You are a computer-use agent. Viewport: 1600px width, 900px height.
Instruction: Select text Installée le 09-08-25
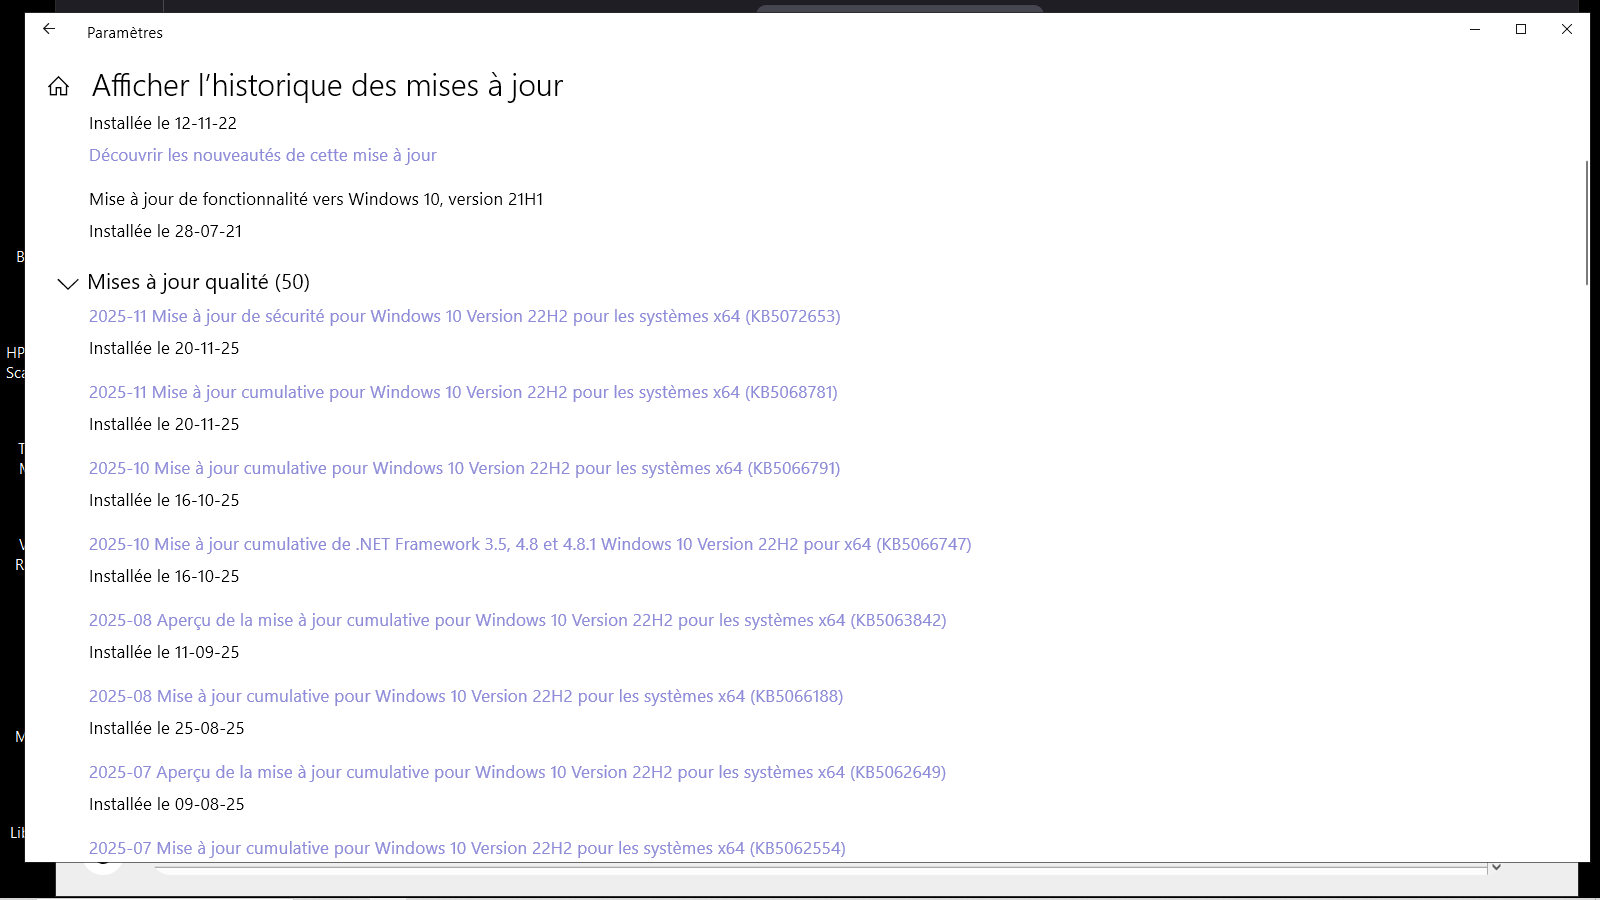coord(167,804)
